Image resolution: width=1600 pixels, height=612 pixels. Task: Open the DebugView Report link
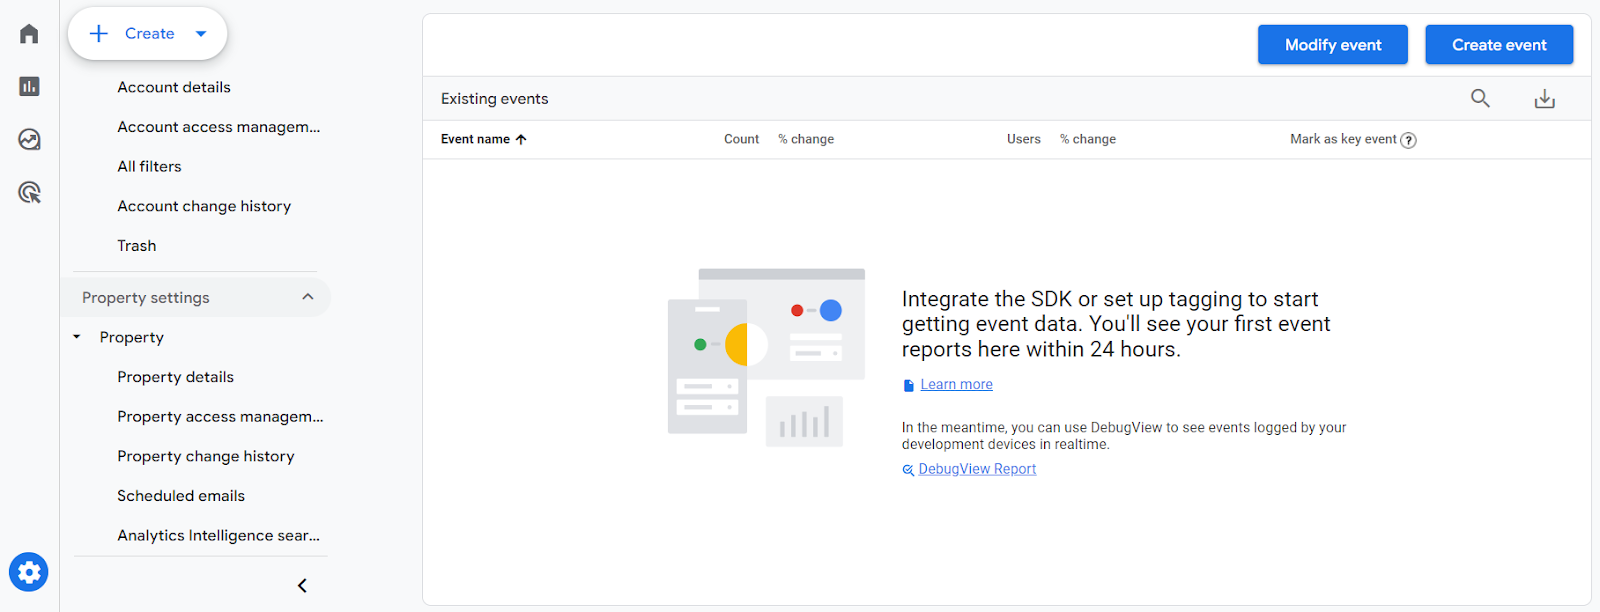(977, 469)
